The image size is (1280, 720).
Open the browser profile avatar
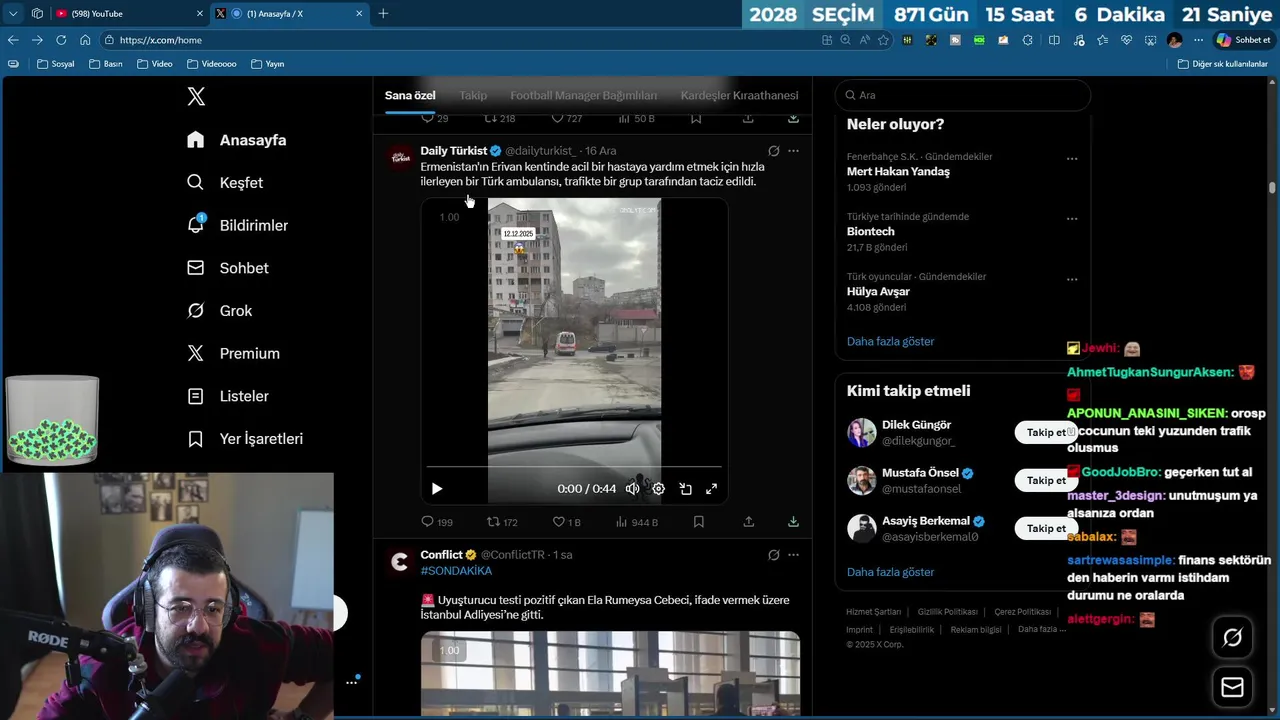coord(1175,40)
